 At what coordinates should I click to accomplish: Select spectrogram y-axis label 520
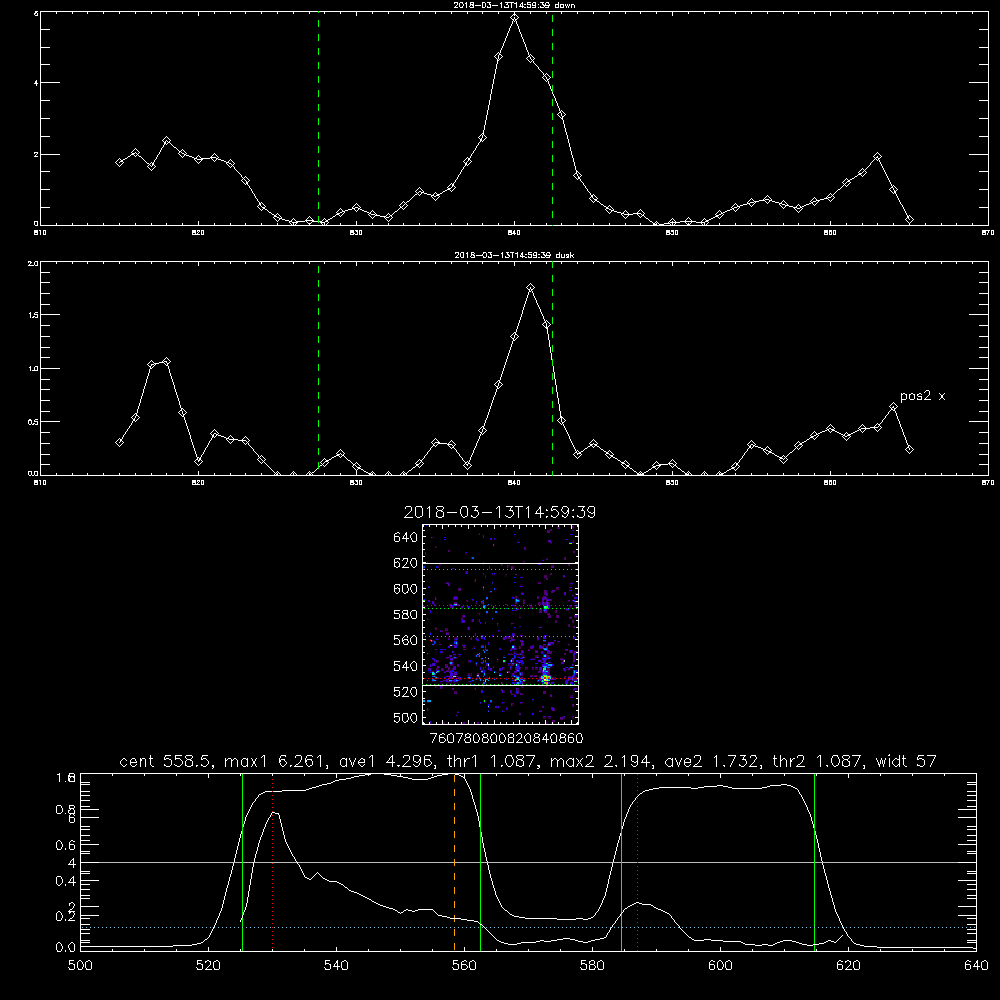pyautogui.click(x=406, y=692)
